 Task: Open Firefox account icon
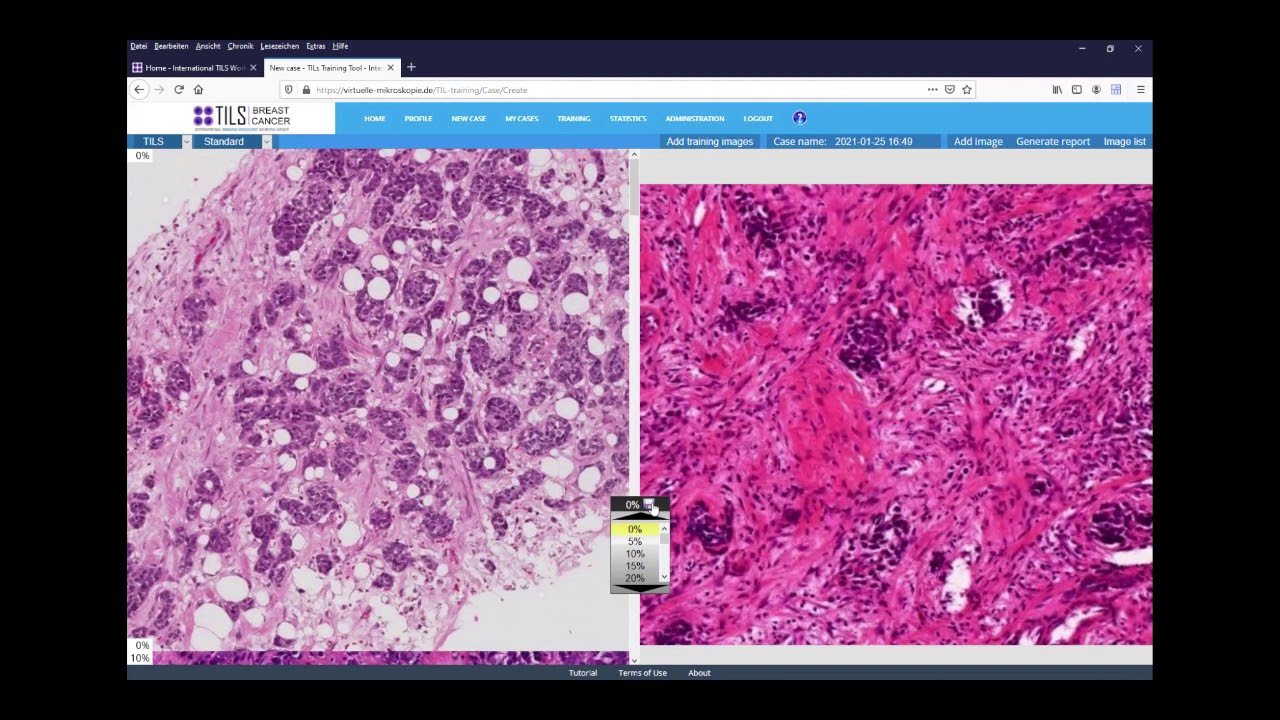[x=1096, y=89]
